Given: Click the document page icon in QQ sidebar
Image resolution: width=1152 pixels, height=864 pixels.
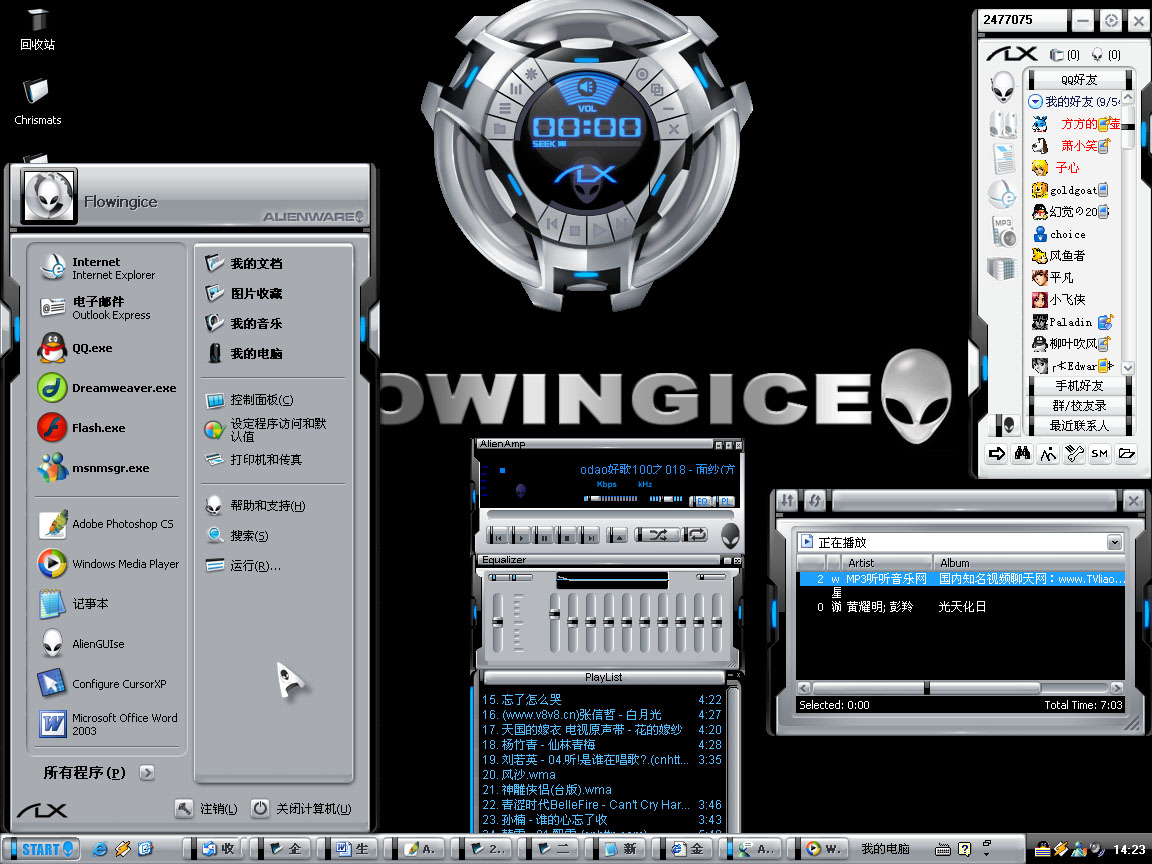Looking at the screenshot, I should point(1004,158).
